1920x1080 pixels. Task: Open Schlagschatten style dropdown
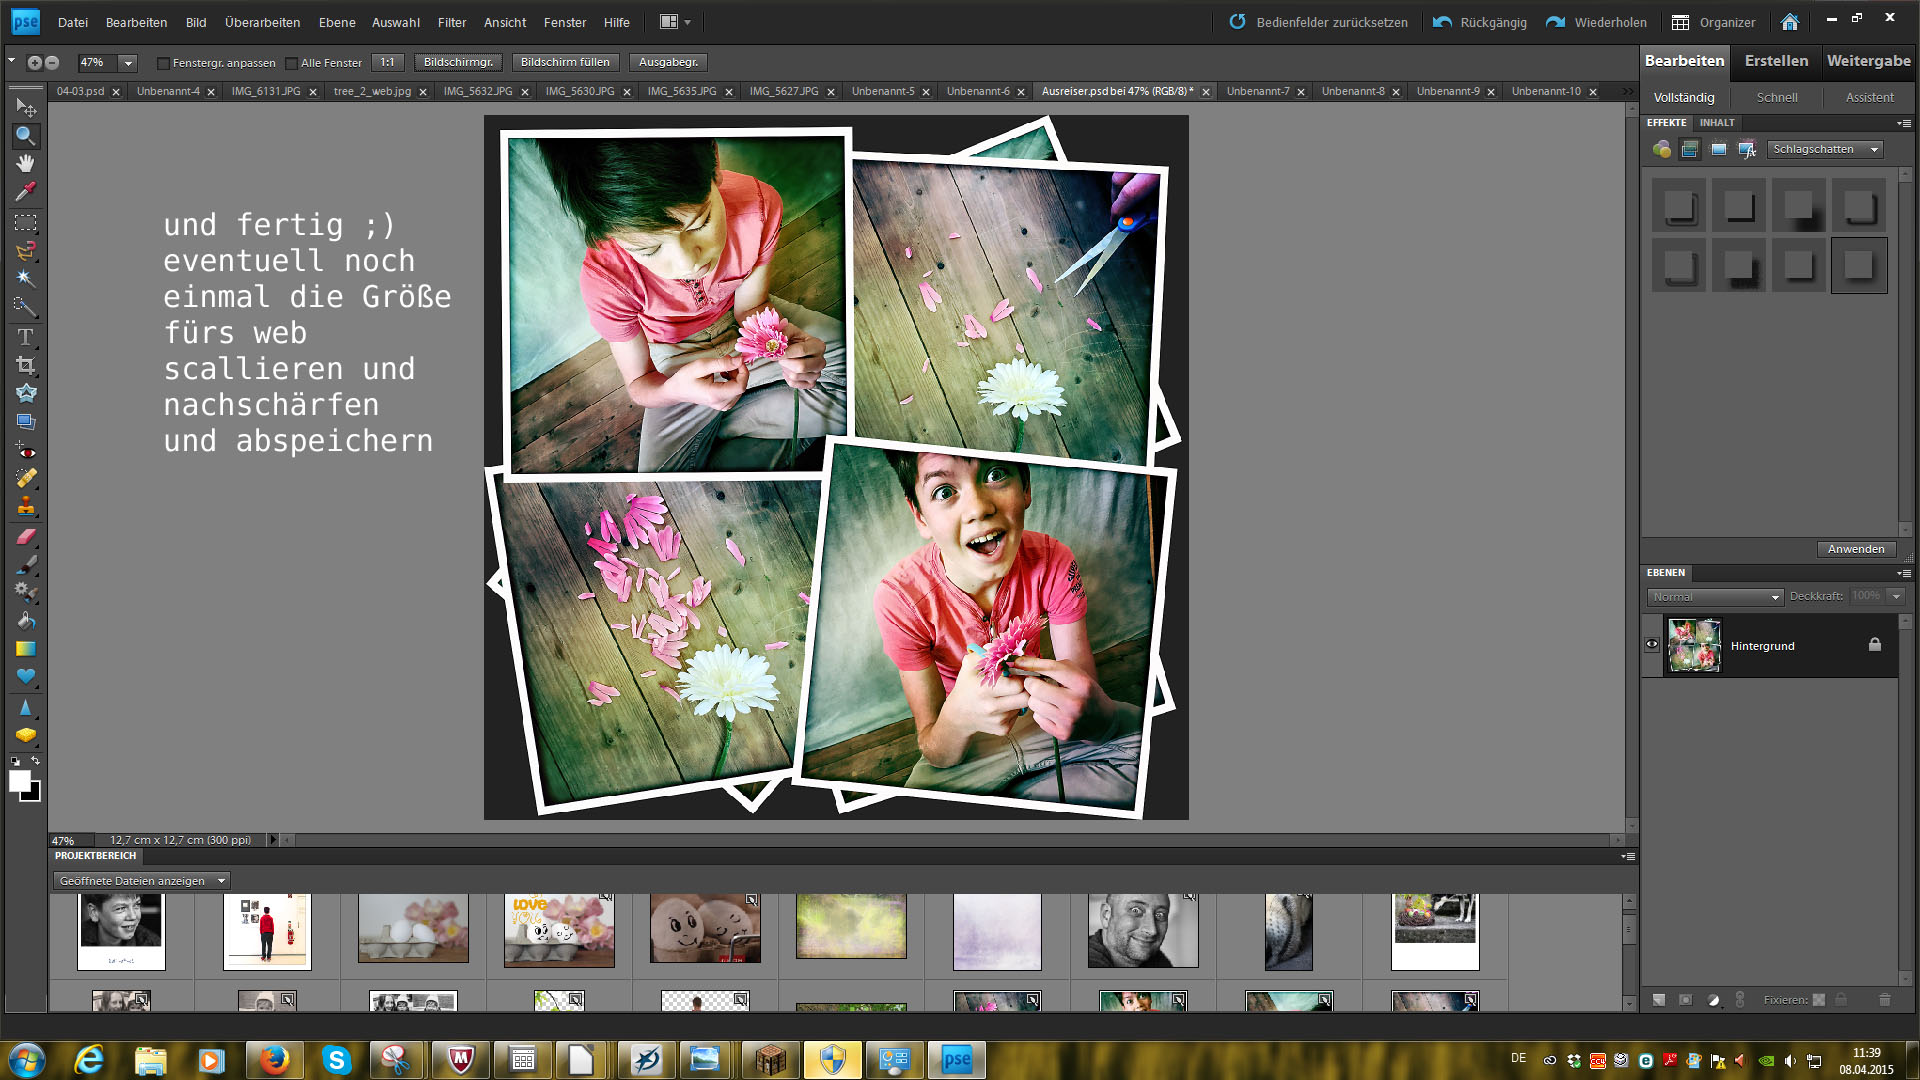[1826, 149]
